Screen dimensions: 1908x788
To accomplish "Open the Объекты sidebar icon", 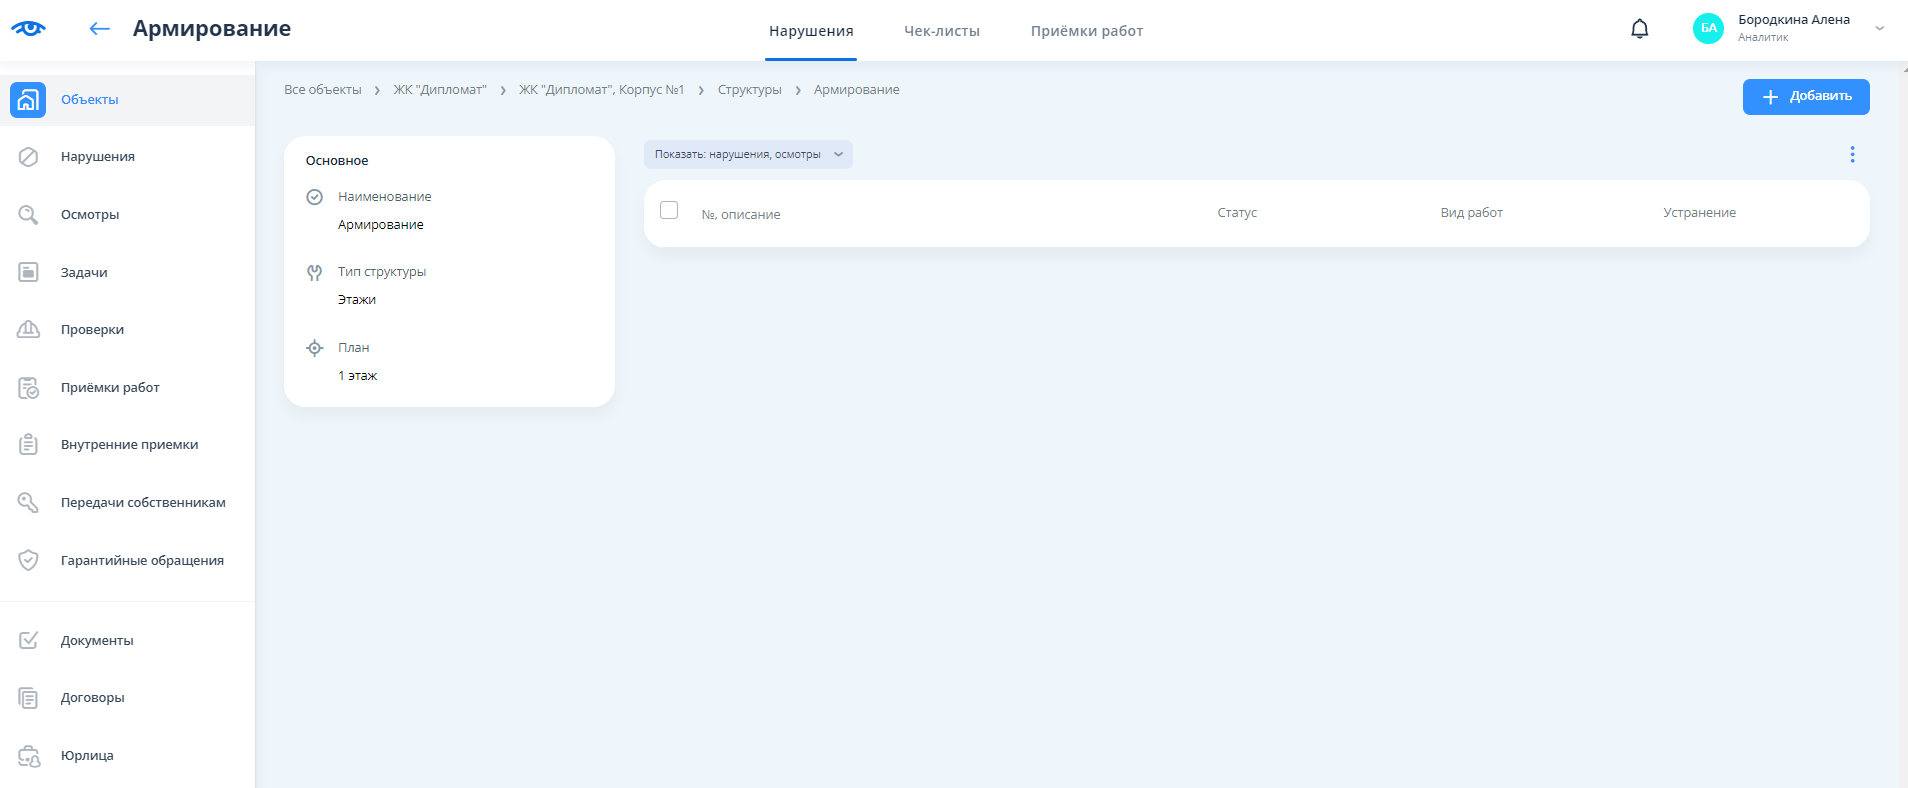I will [28, 100].
